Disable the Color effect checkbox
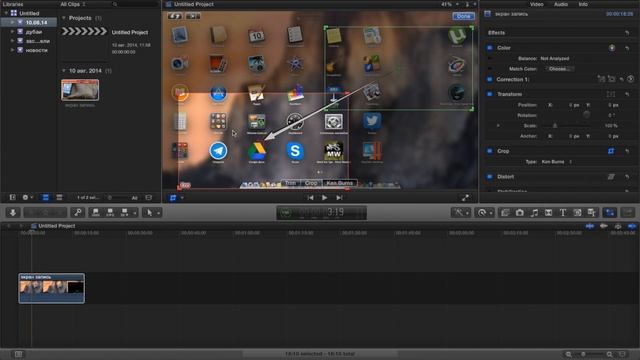The image size is (640, 360). pyautogui.click(x=490, y=48)
